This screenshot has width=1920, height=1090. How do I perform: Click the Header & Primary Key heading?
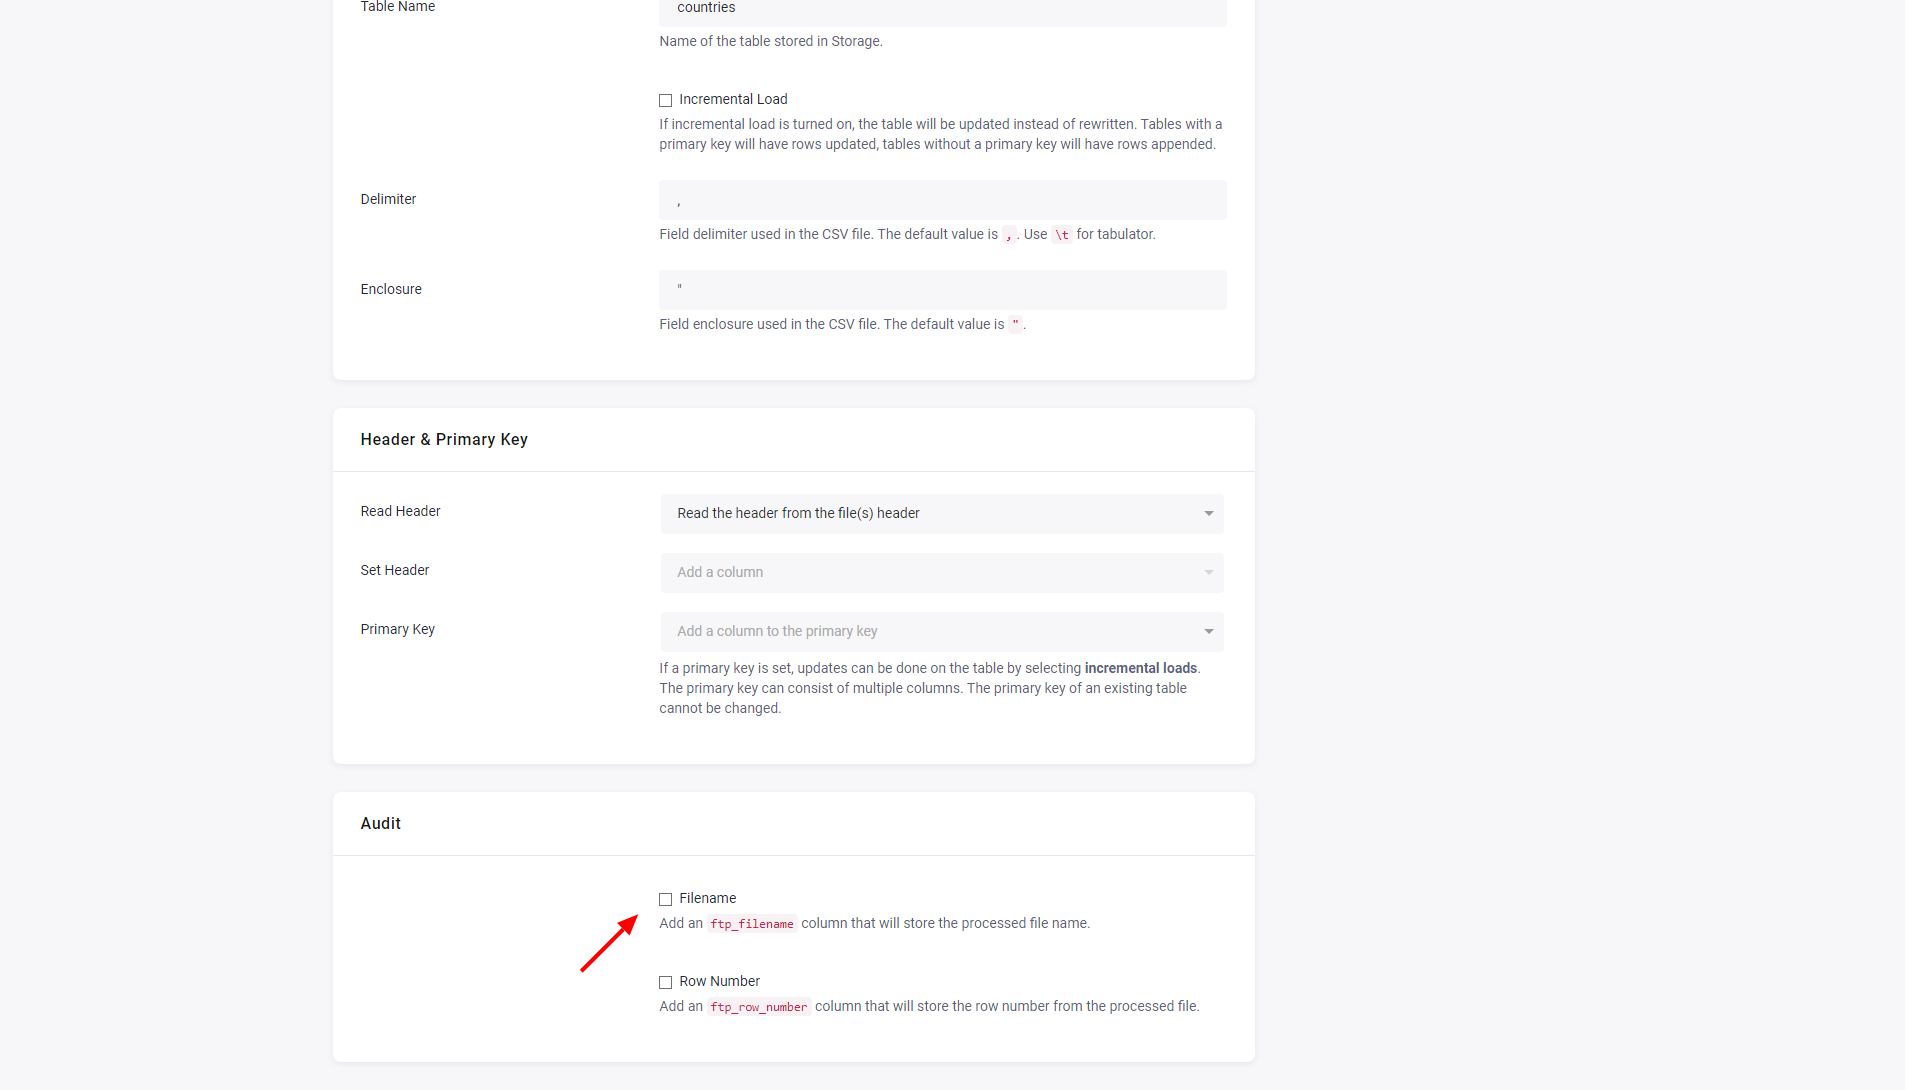(444, 439)
